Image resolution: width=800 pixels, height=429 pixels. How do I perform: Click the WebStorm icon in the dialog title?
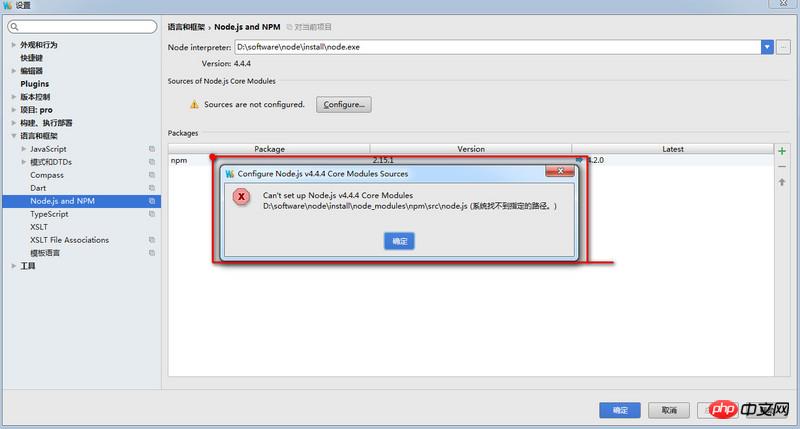pos(230,174)
